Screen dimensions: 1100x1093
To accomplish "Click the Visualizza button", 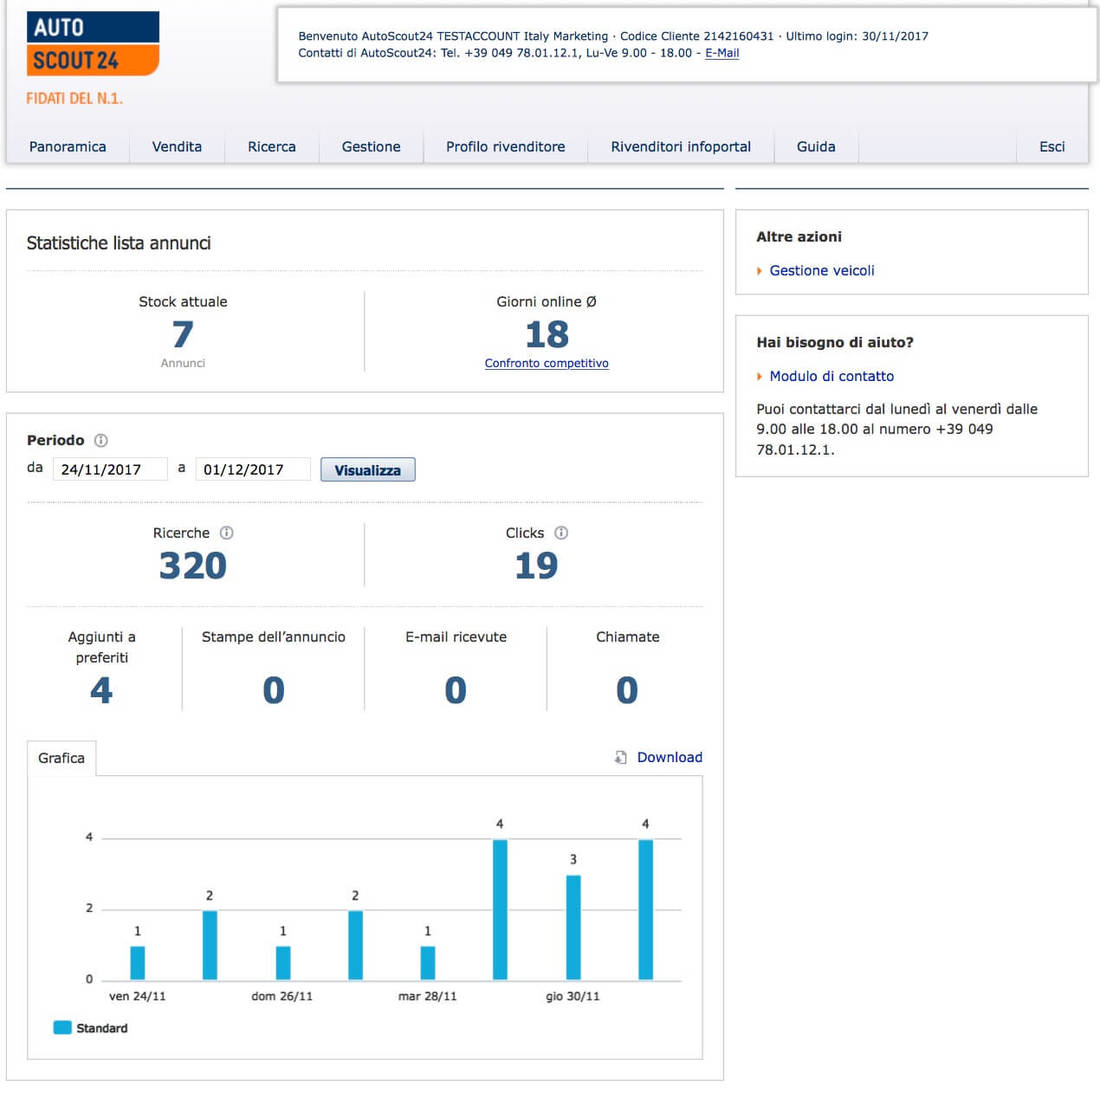I will click(368, 470).
